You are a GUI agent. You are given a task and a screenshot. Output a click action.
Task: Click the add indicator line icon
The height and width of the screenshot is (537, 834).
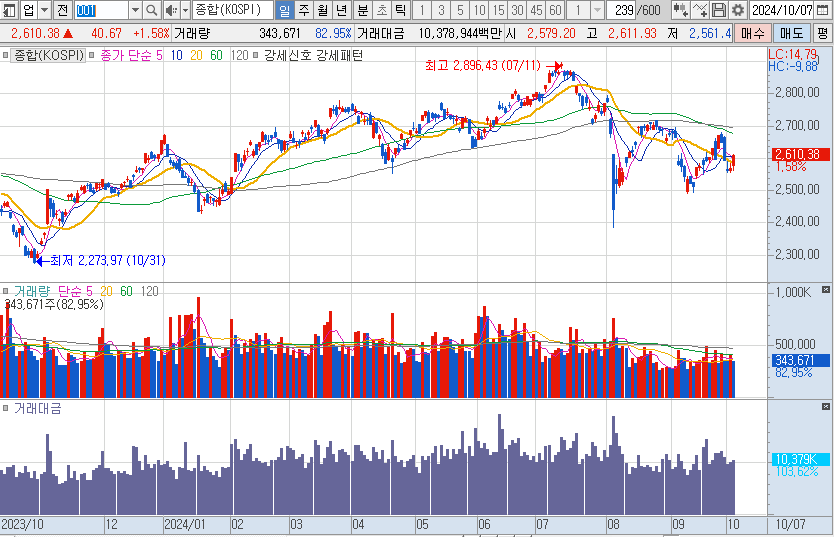(x=700, y=10)
